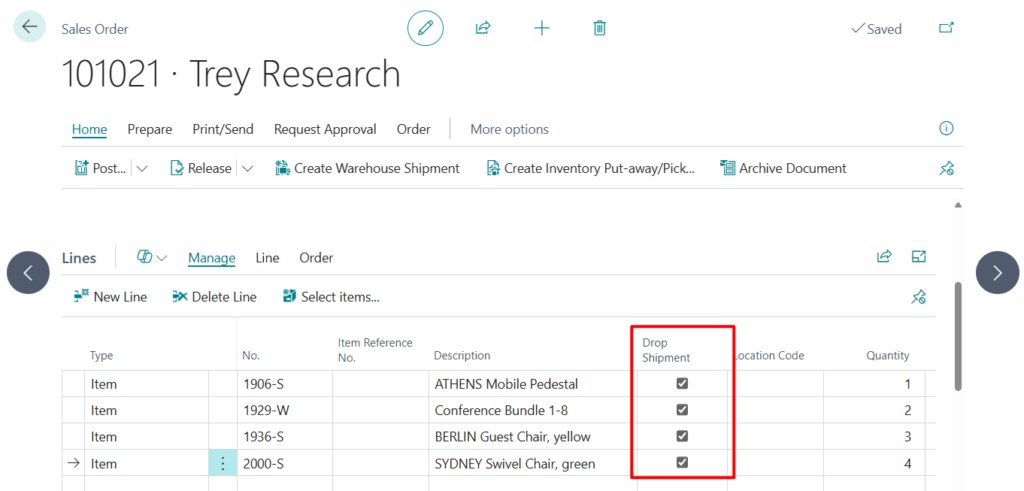Pin the Lines action bar

coord(918,297)
